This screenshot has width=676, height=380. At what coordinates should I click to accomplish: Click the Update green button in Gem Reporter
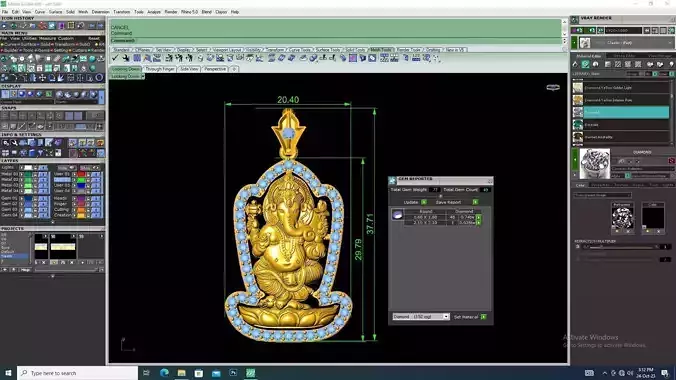click(x=424, y=202)
